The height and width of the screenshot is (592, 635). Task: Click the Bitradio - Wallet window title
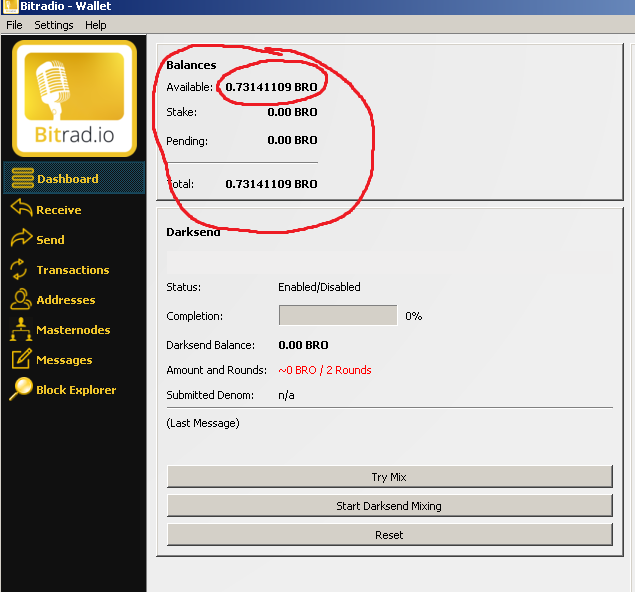(x=66, y=6)
